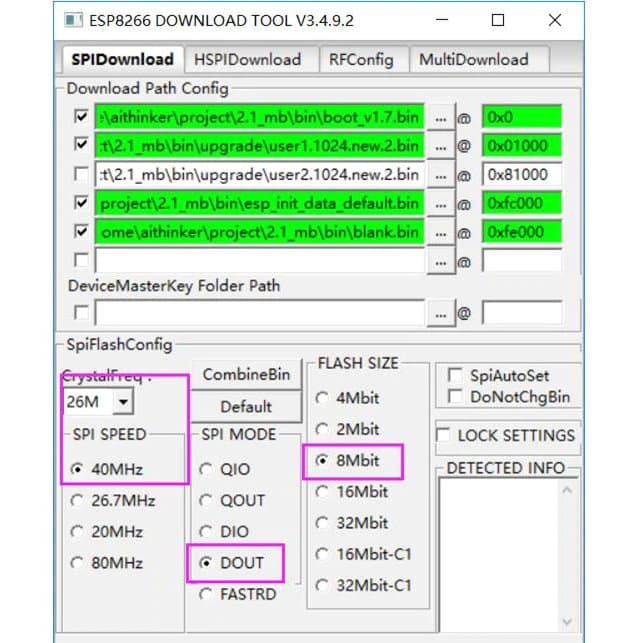Click the empty sixth row address field
The height and width of the screenshot is (643, 643).
522,260
